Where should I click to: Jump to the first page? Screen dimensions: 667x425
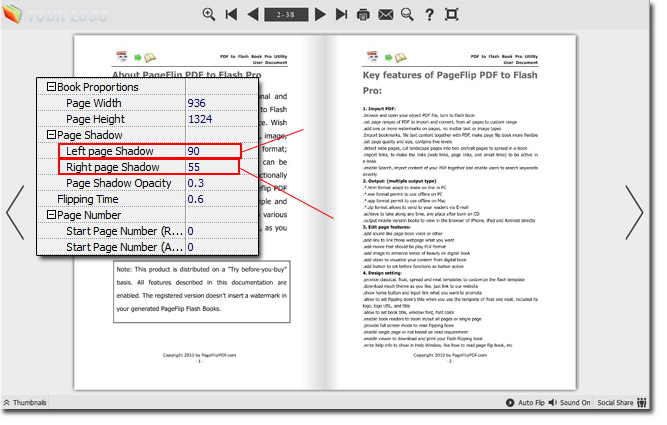click(x=231, y=14)
